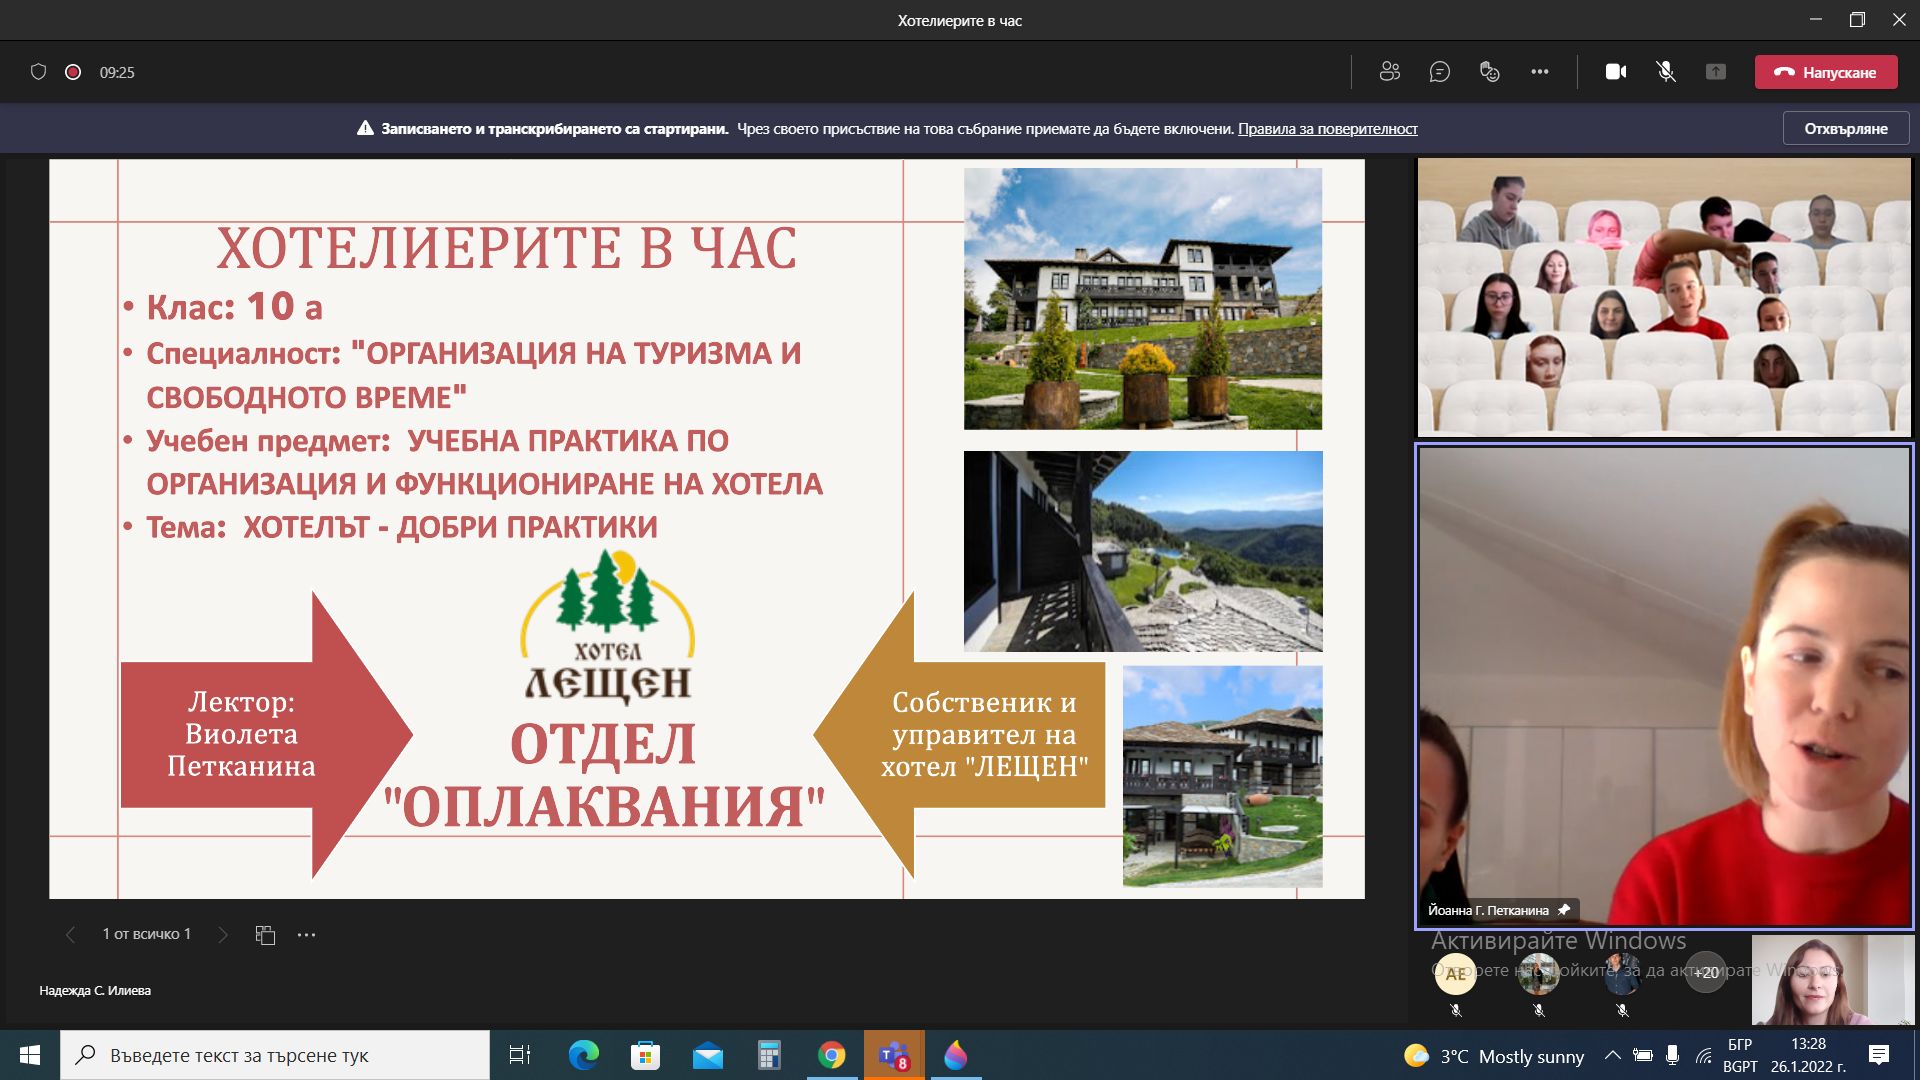1920x1080 pixels.
Task: Leave the meeting with Напускане button
Action: 1826,72
